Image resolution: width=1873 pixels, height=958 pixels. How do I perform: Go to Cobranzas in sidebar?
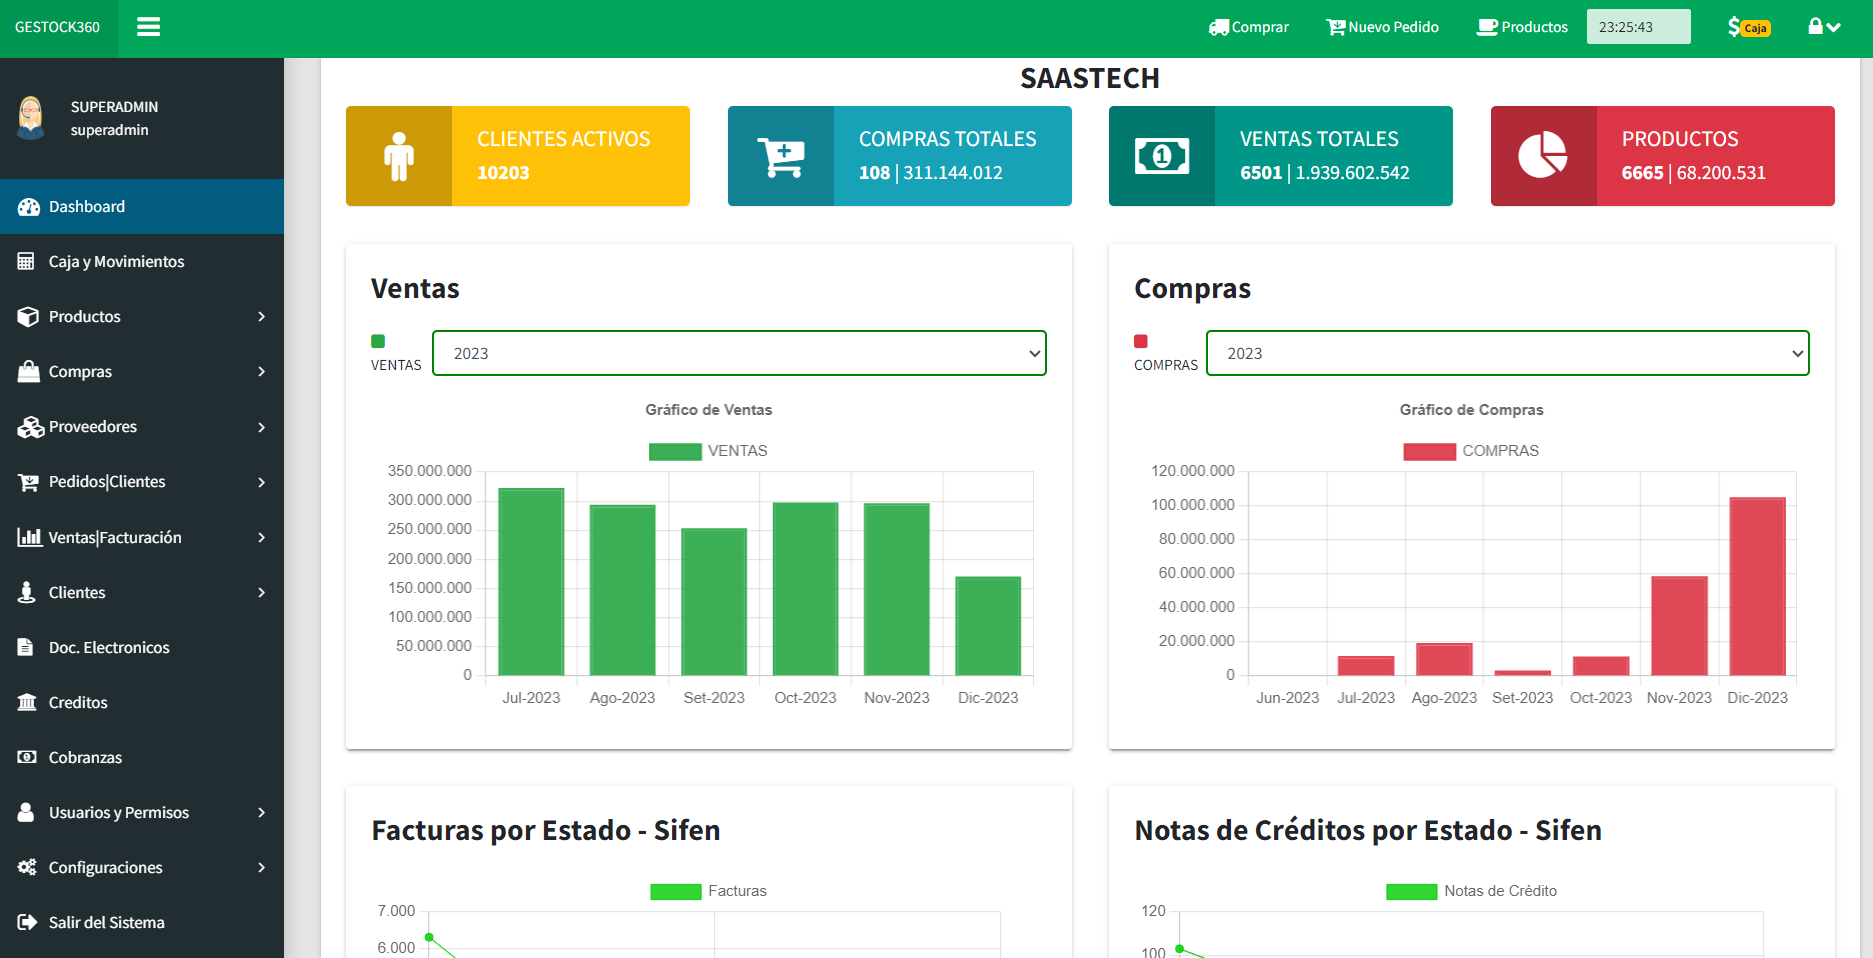[x=85, y=758]
